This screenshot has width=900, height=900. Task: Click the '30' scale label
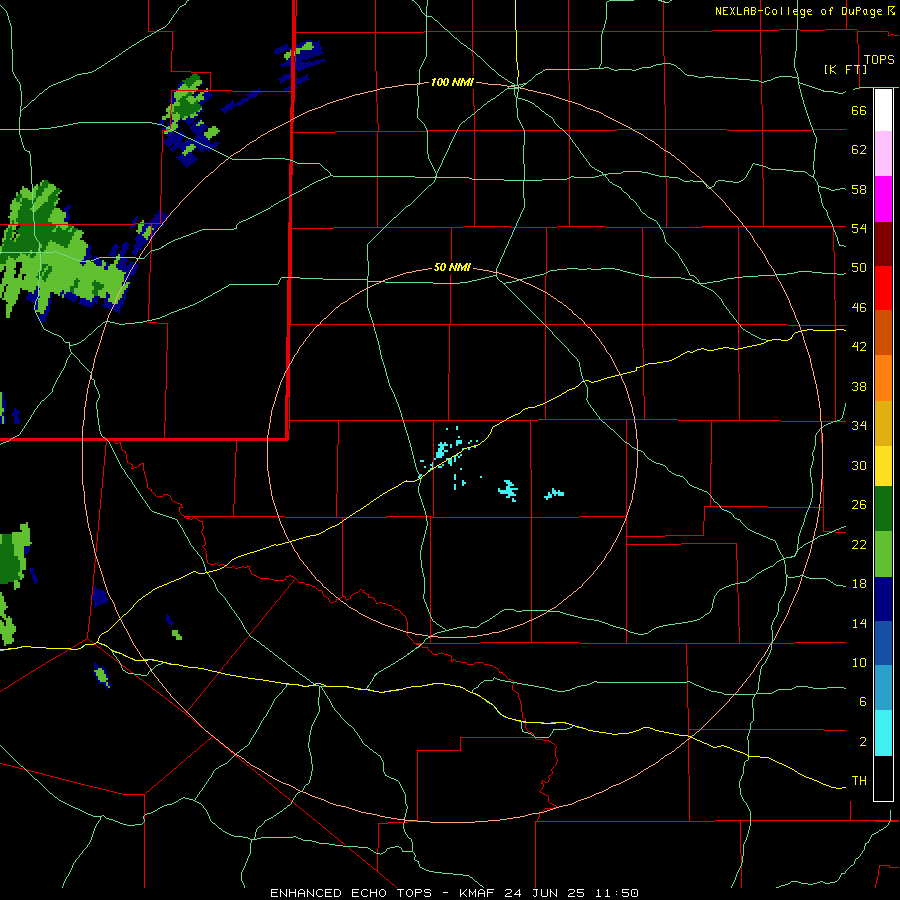click(859, 465)
